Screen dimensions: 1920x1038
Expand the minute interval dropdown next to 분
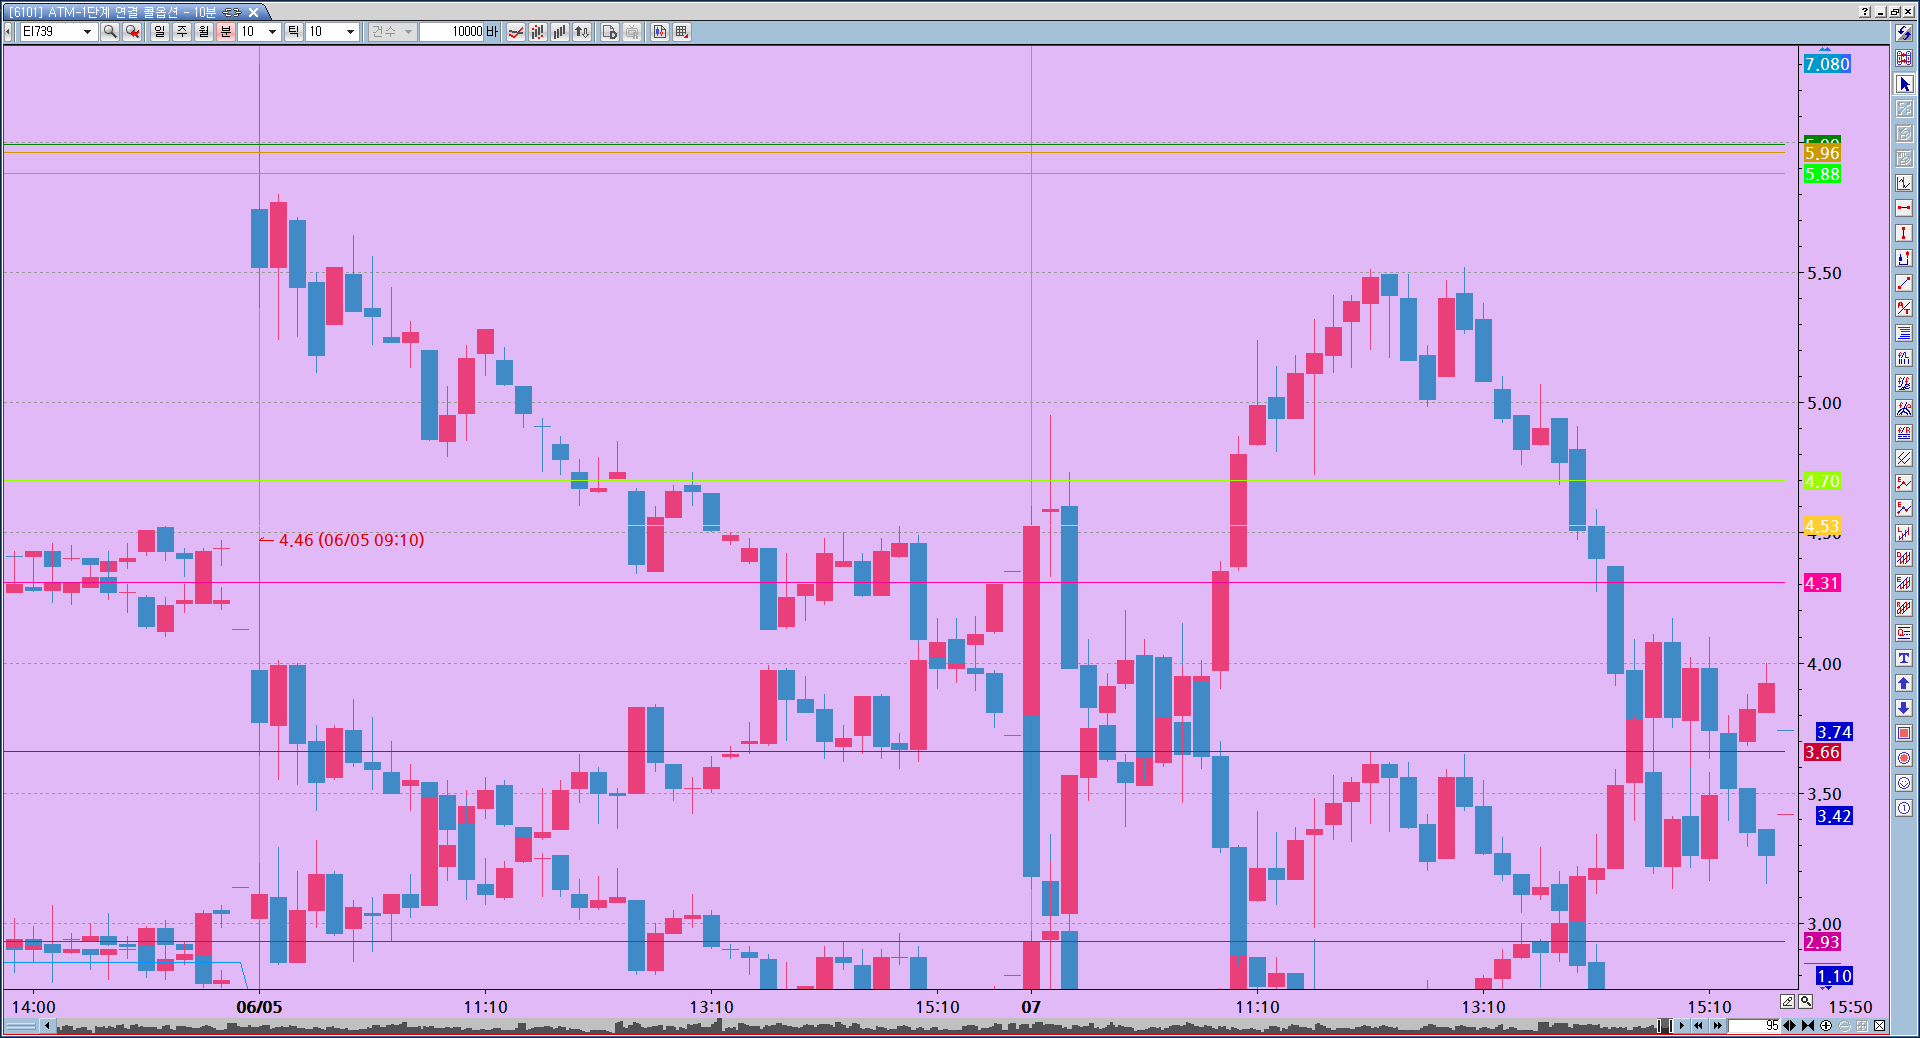272,32
